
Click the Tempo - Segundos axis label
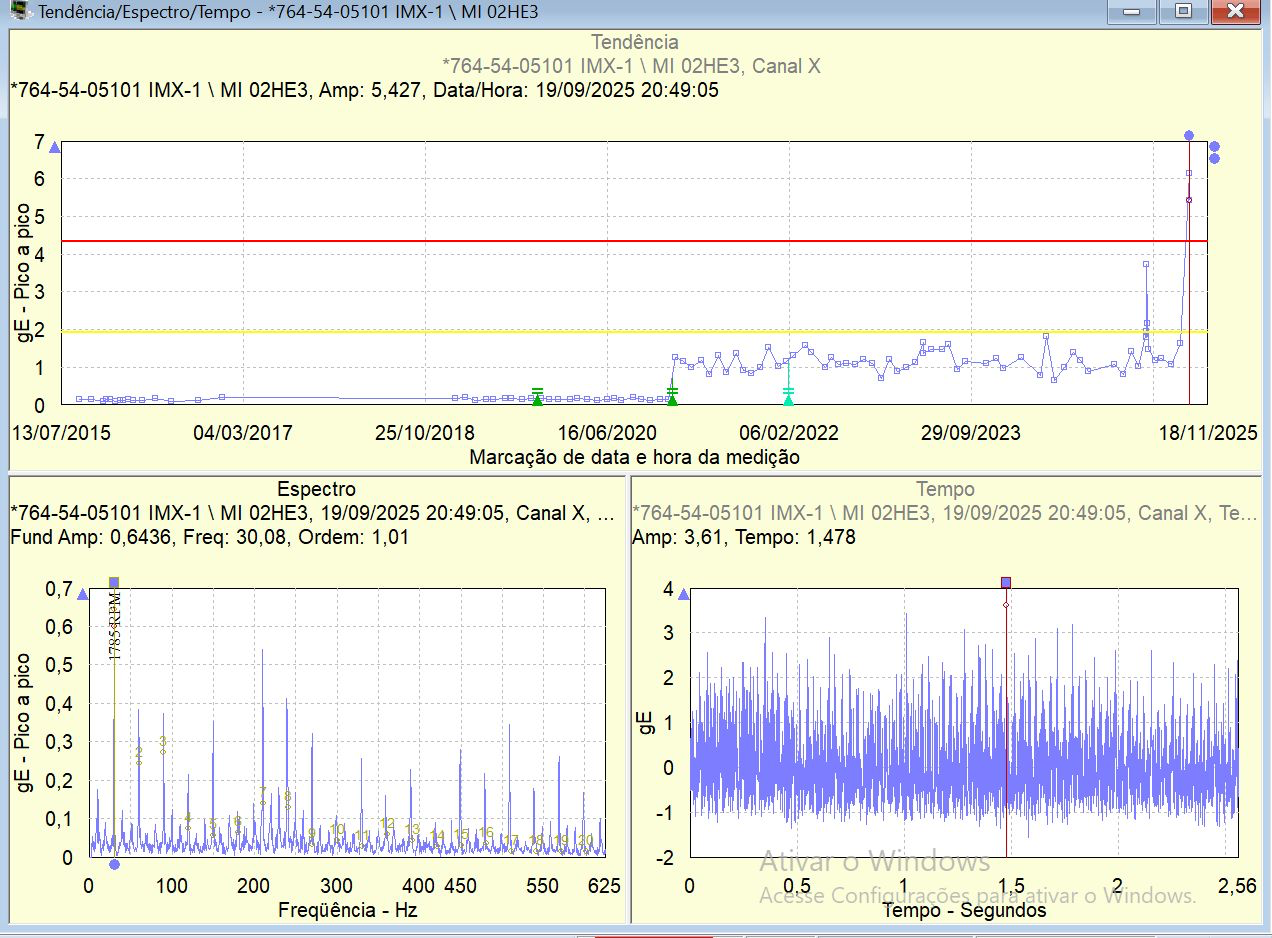964,910
